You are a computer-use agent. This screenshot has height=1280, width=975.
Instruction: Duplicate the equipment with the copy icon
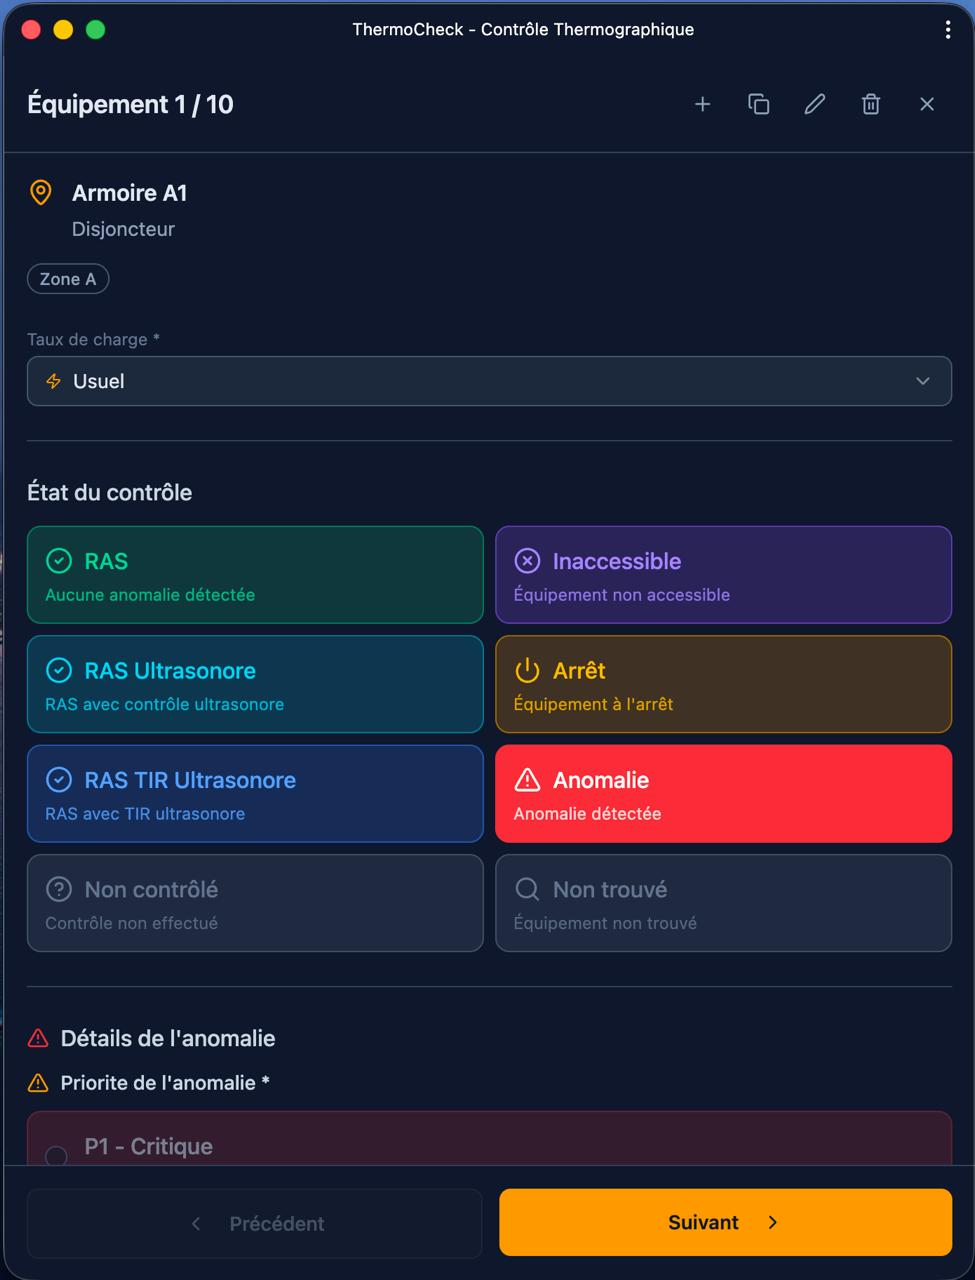click(x=759, y=104)
